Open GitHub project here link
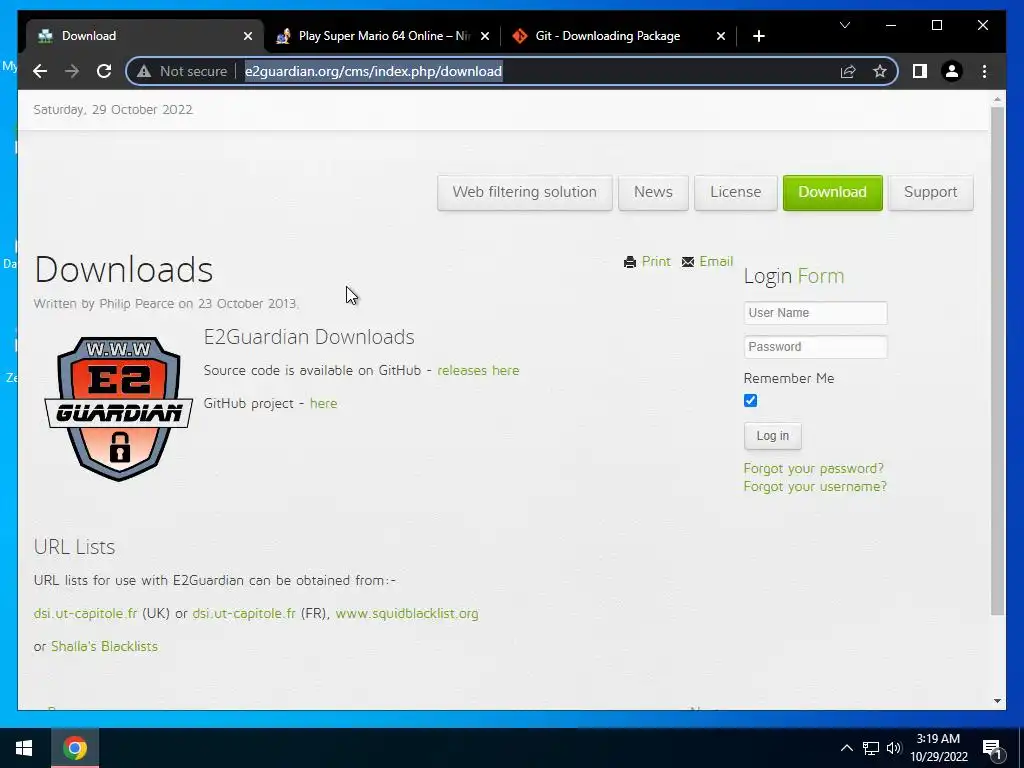The image size is (1024, 768). [x=323, y=404]
